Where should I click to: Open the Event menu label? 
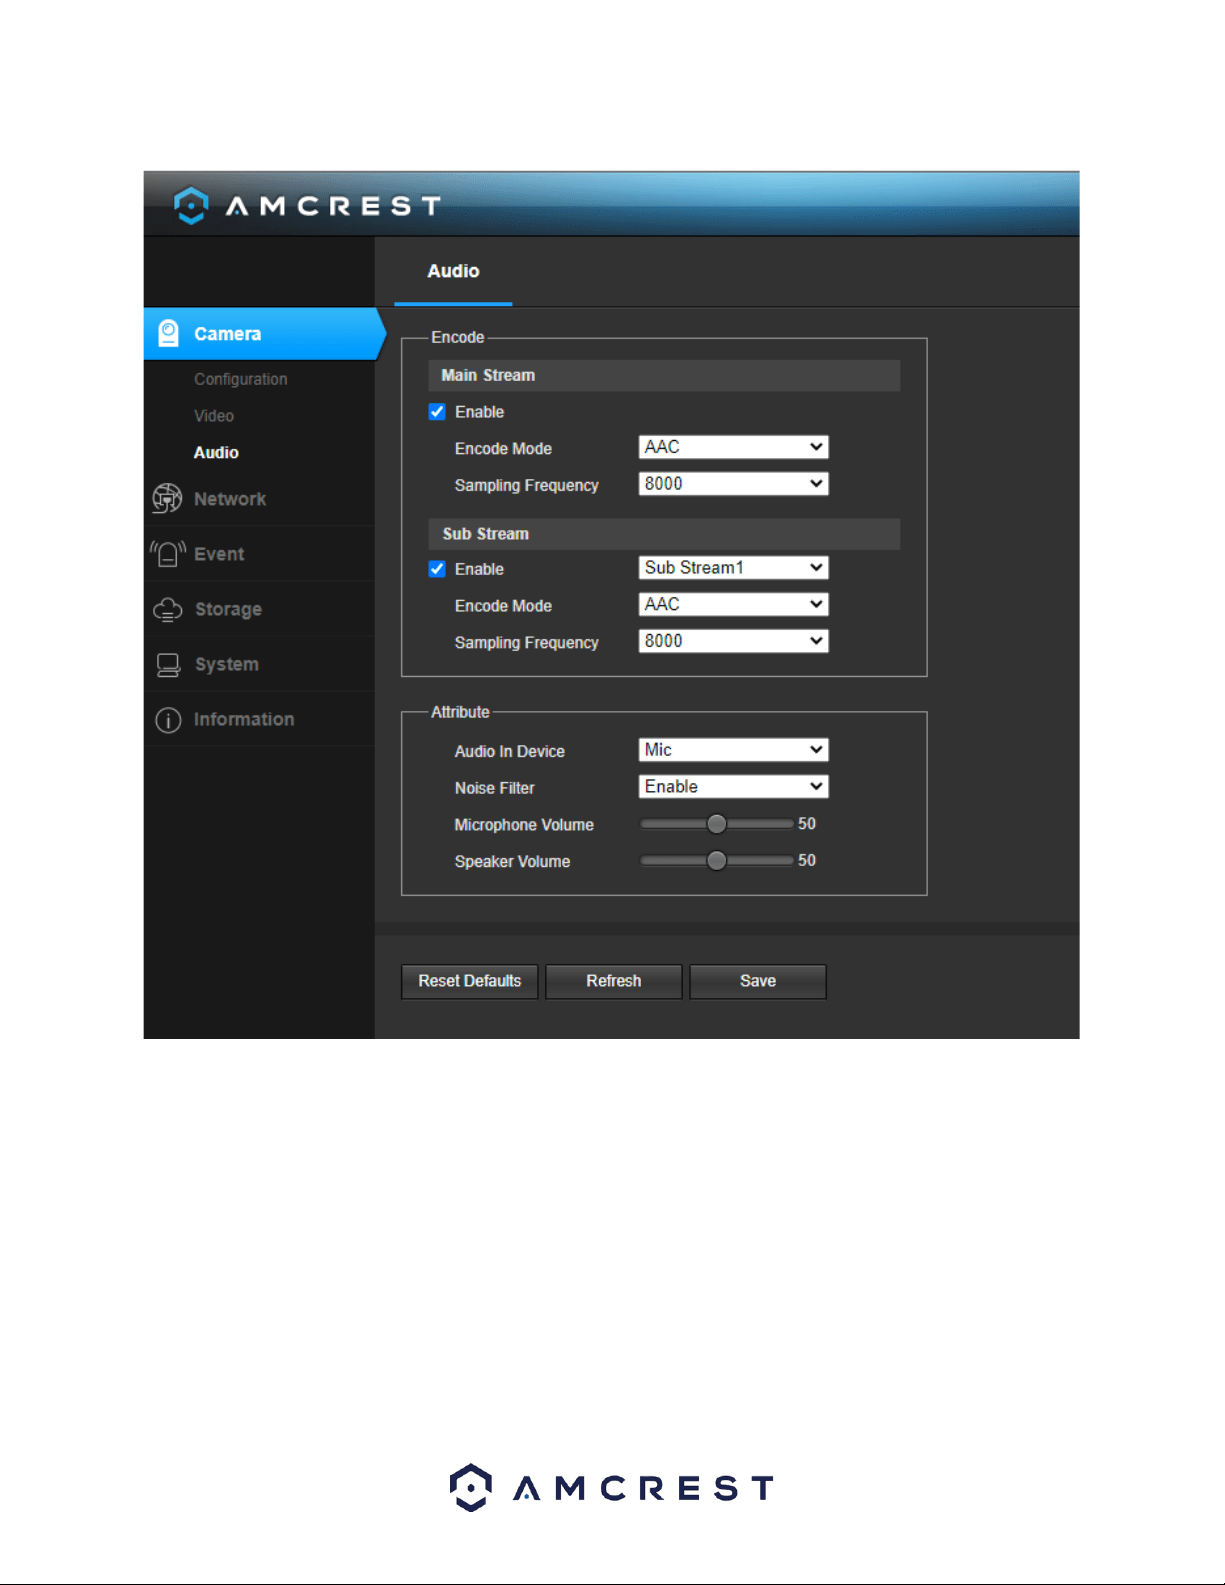[x=219, y=554]
